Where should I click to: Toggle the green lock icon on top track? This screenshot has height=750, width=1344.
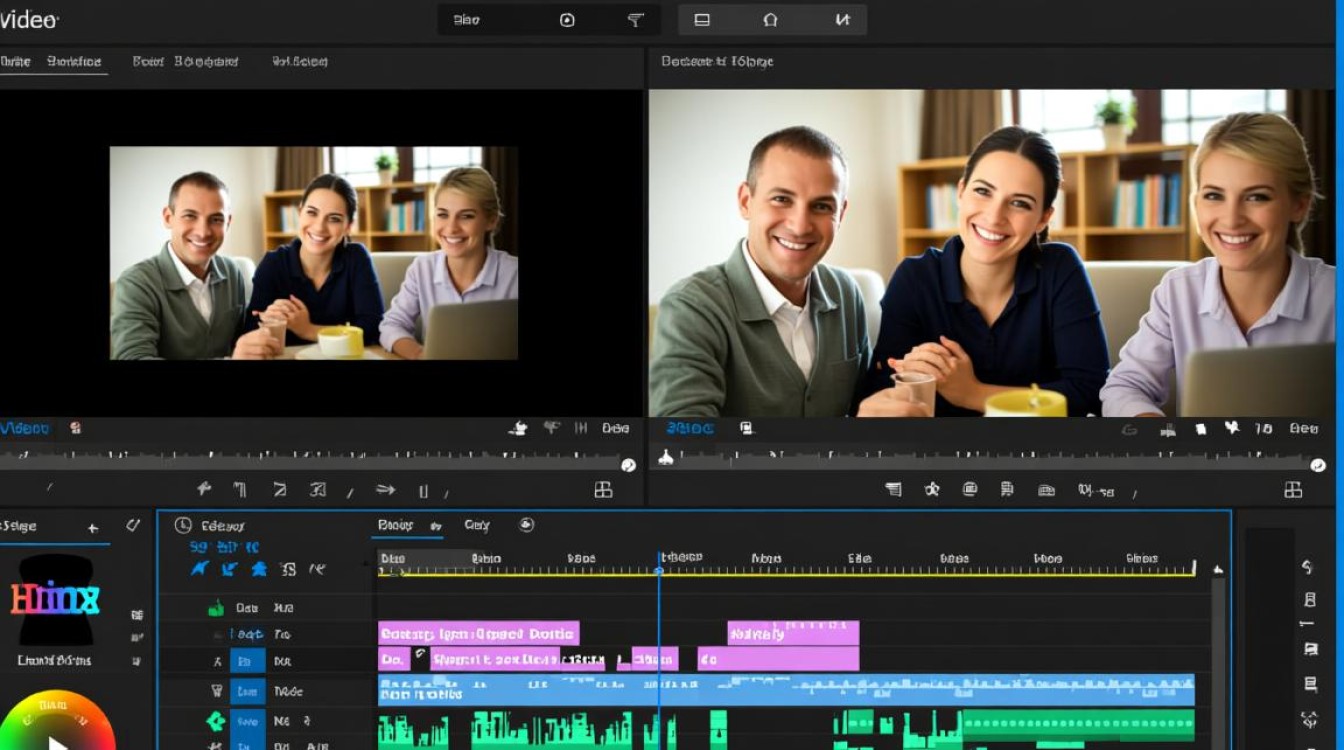pos(215,608)
